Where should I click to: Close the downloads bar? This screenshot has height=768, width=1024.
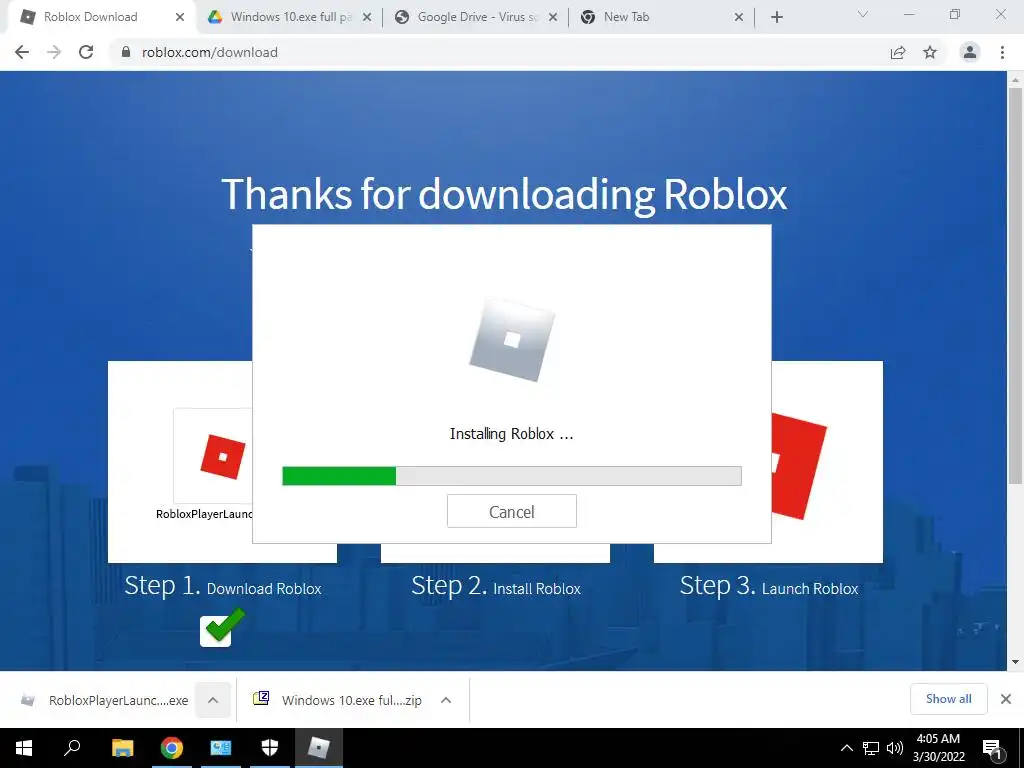coord(1006,699)
